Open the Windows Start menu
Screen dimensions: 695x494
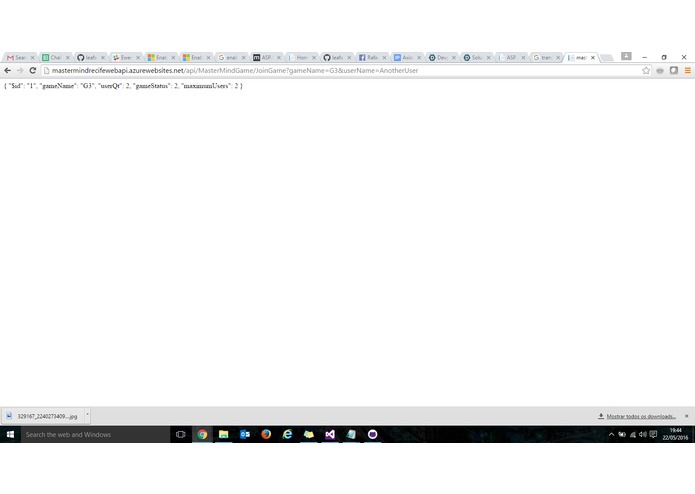[10, 434]
